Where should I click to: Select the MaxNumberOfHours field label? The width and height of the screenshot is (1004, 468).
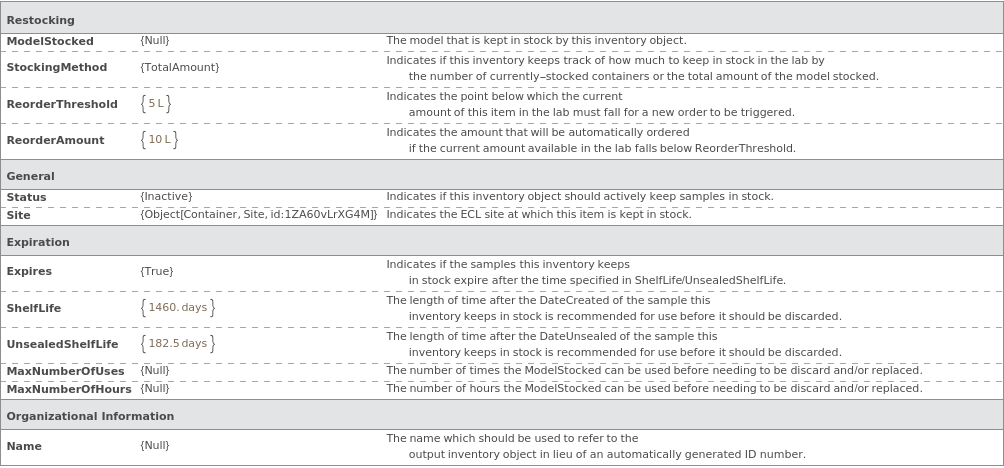69,389
